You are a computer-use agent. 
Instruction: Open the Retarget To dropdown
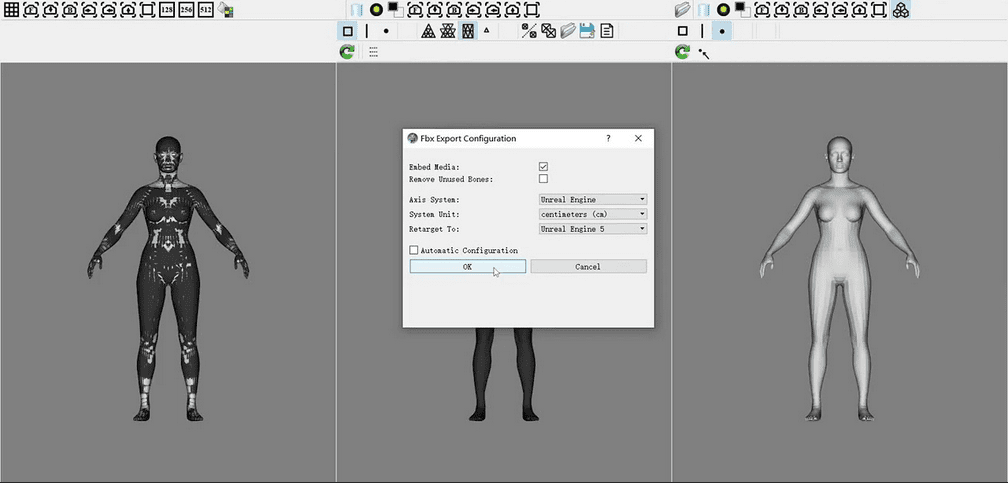point(593,228)
